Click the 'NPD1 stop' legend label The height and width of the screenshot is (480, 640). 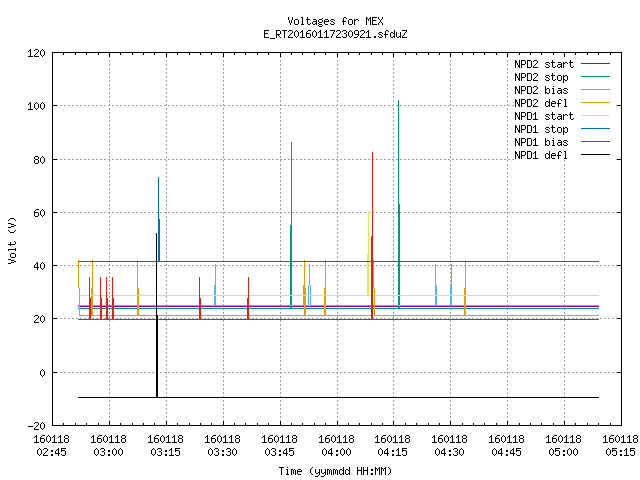[x=541, y=129]
